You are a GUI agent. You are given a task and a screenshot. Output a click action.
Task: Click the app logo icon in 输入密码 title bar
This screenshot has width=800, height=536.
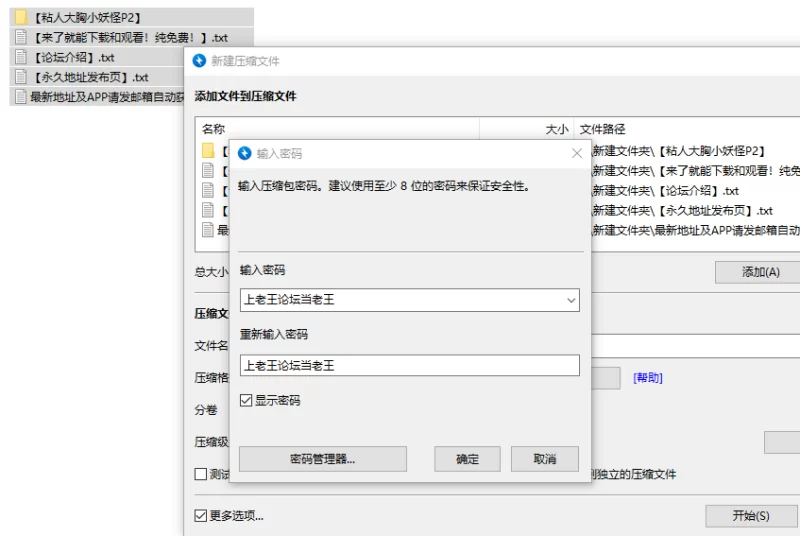pyautogui.click(x=245, y=153)
